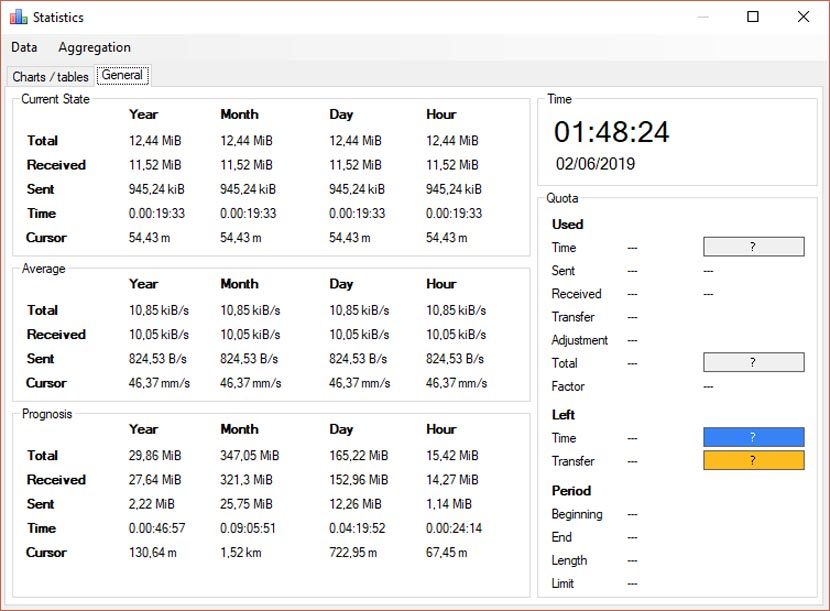Screen dimensions: 830x611
Task: Click Prognosis Year Sent 2,22 MiB
Action: [x=151, y=504]
